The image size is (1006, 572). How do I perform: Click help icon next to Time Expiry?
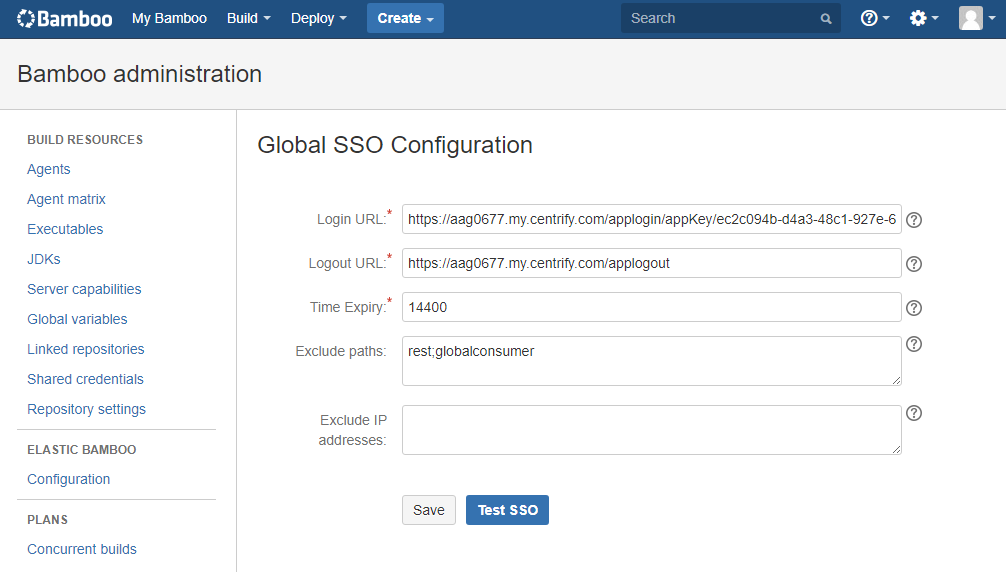tap(913, 308)
